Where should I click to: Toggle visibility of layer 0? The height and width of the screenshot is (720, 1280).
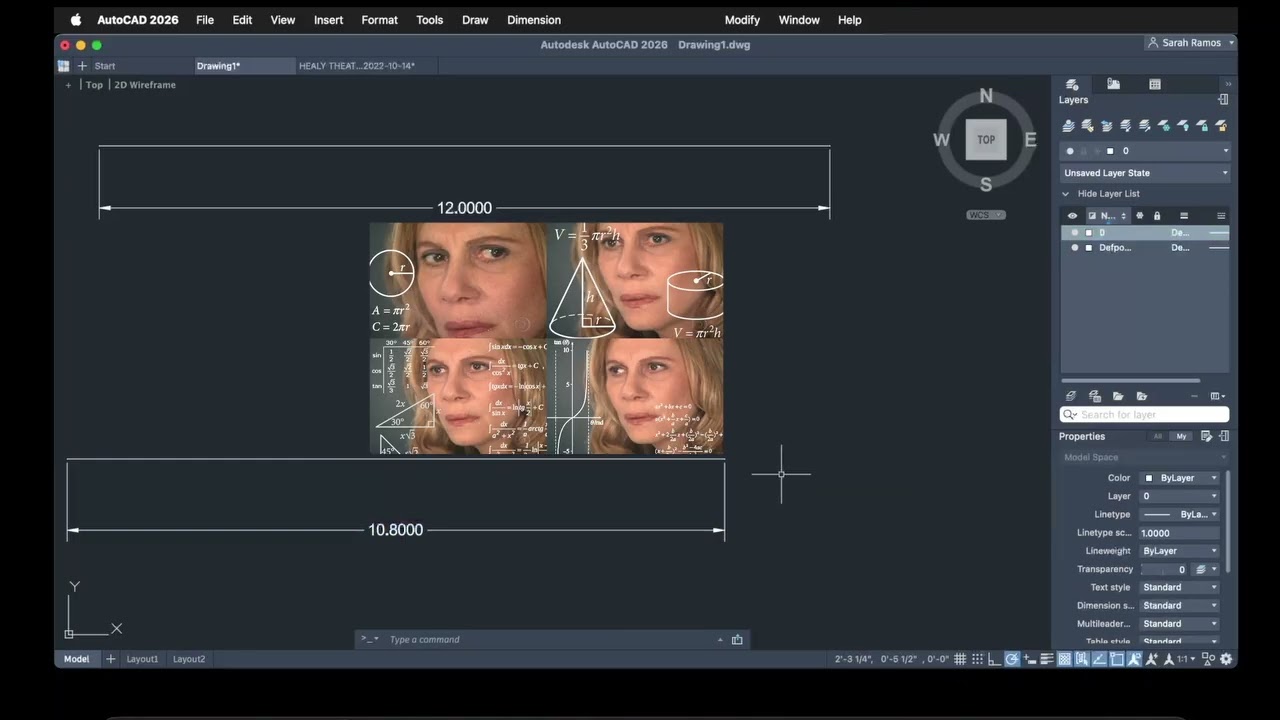click(1075, 233)
